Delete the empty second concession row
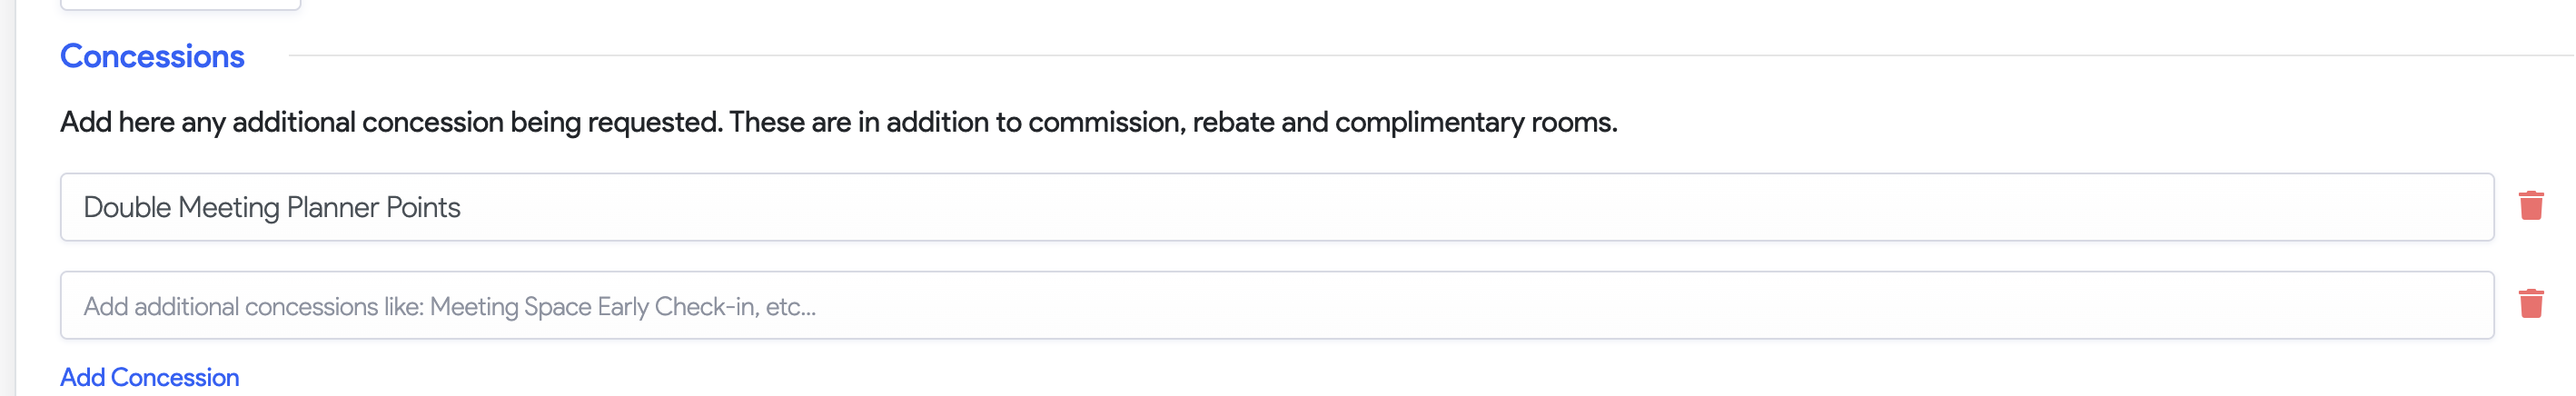 tap(2530, 304)
